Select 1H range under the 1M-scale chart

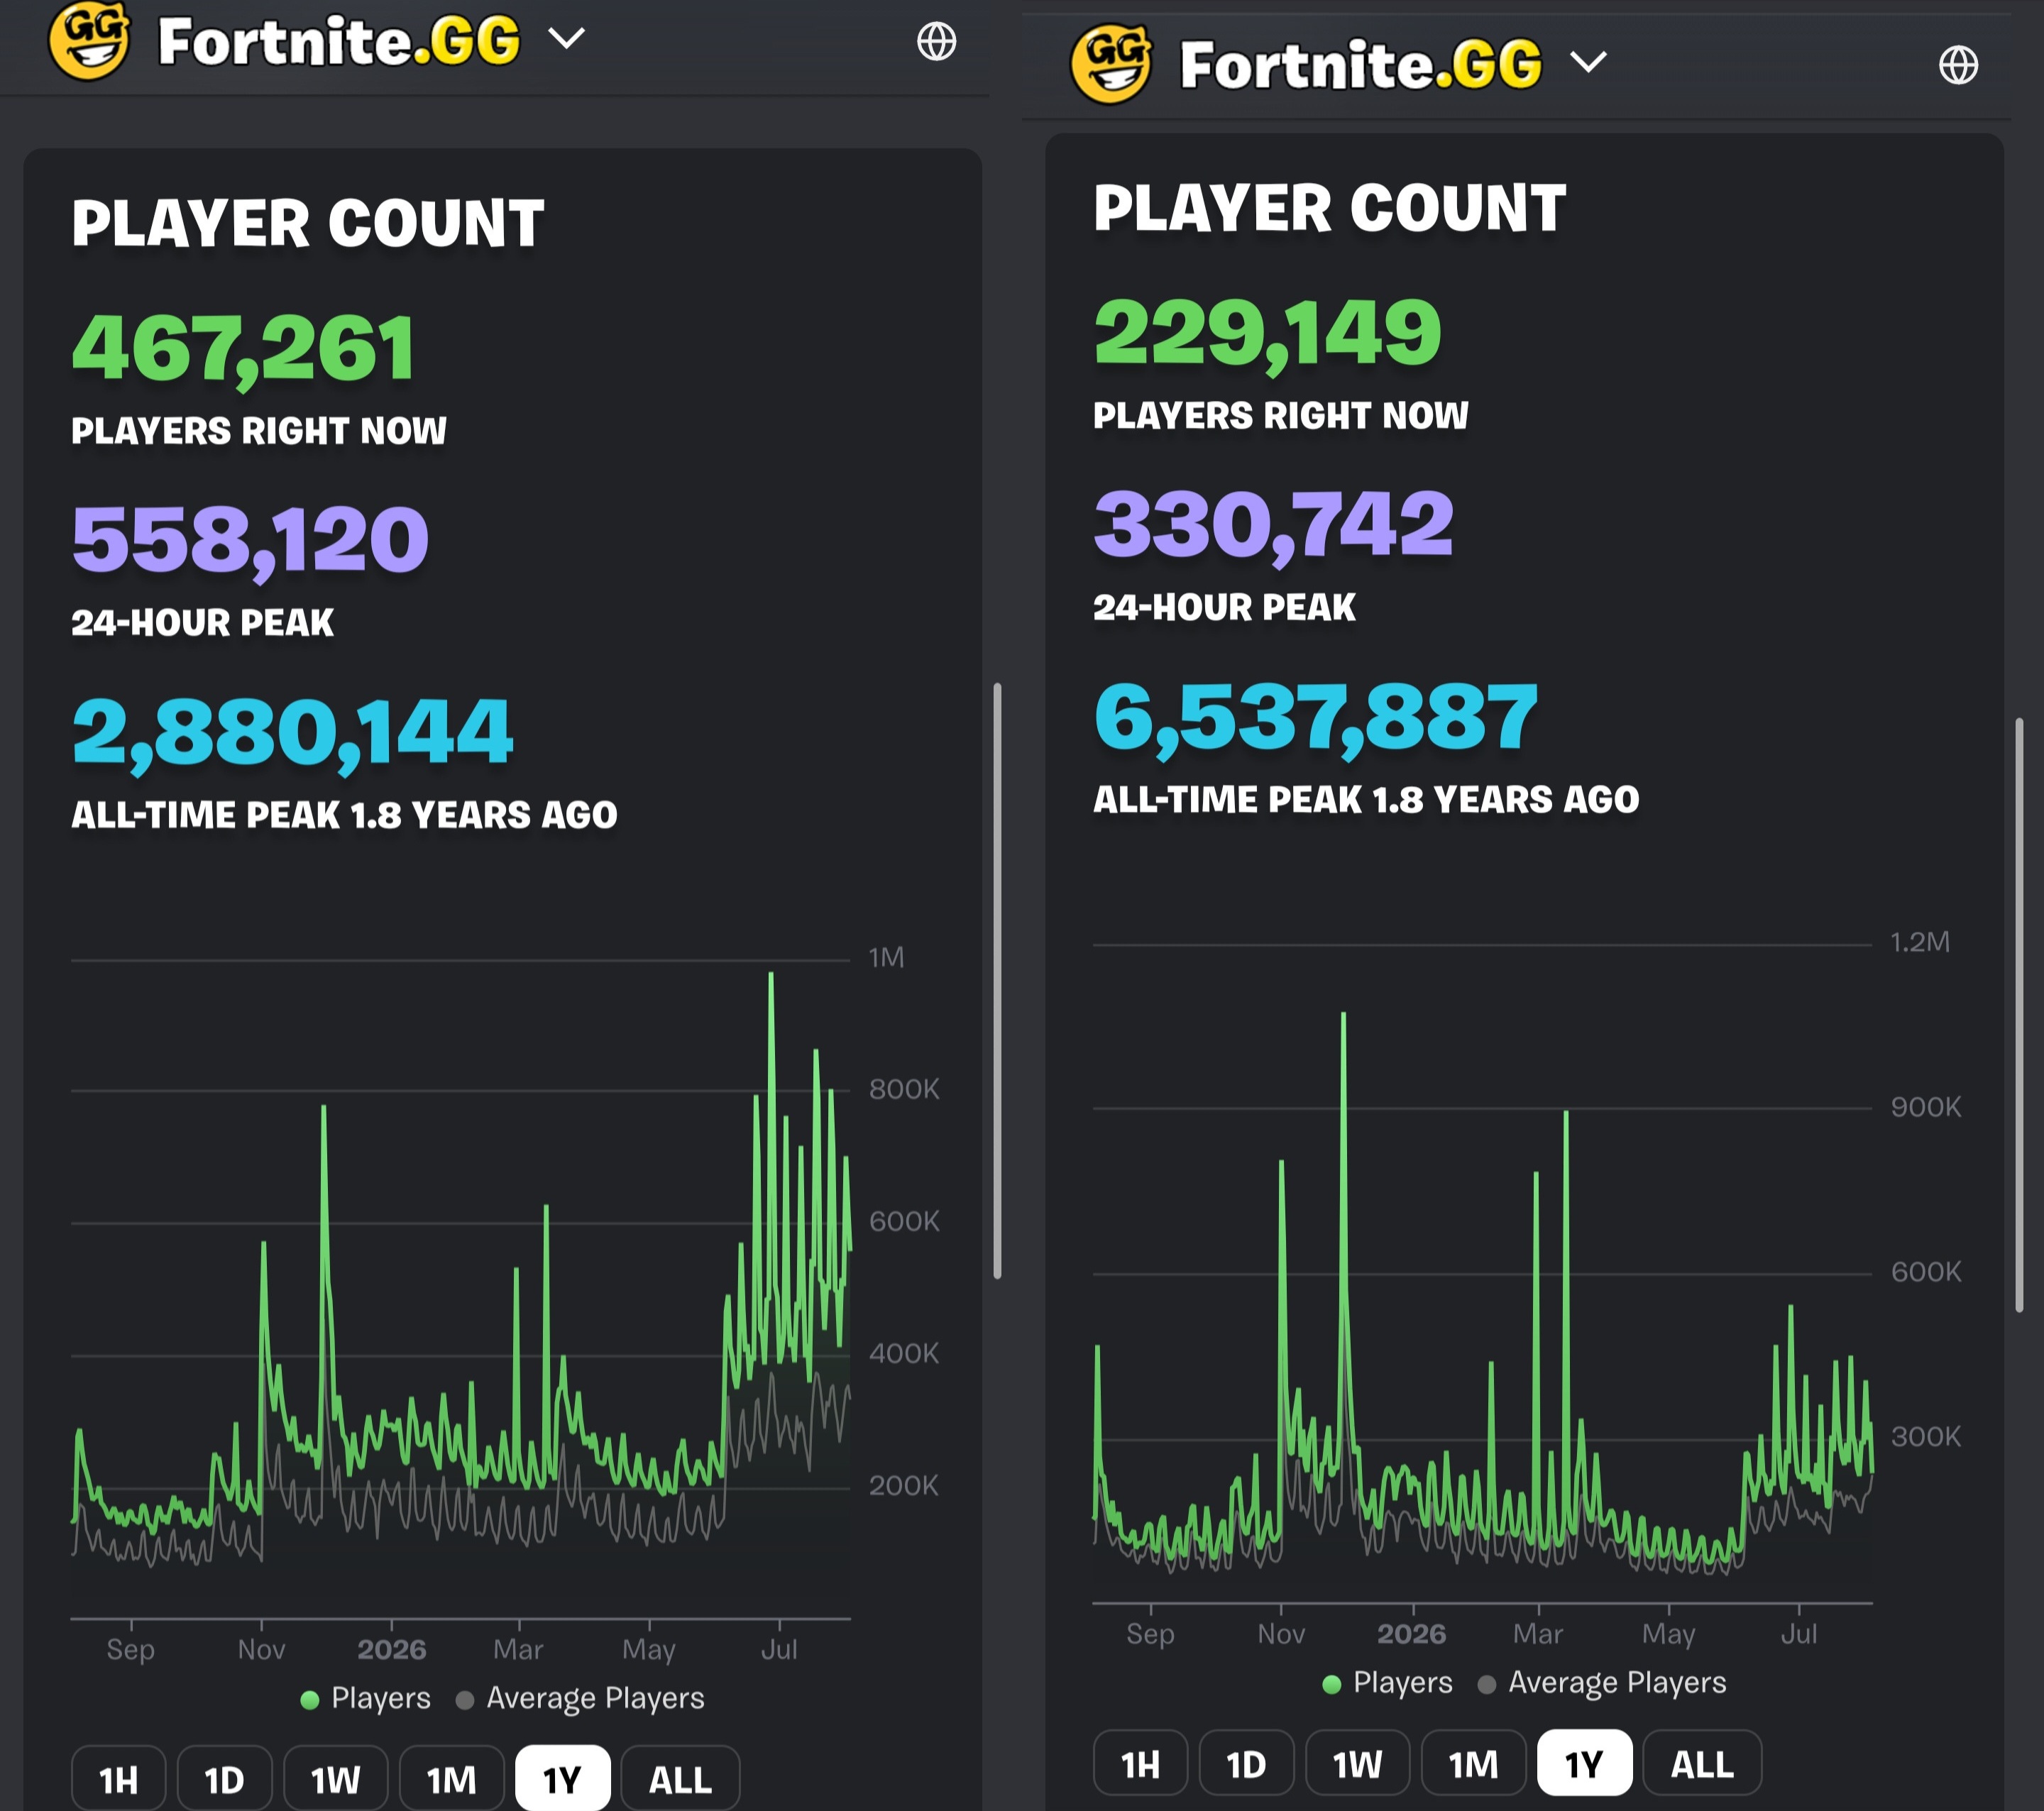click(119, 1779)
